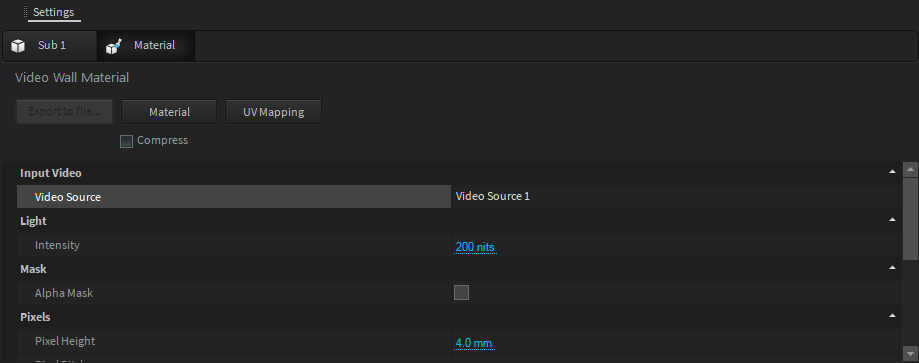Click the scrollbar up arrow
The height and width of the screenshot is (363, 919).
[x=910, y=169]
